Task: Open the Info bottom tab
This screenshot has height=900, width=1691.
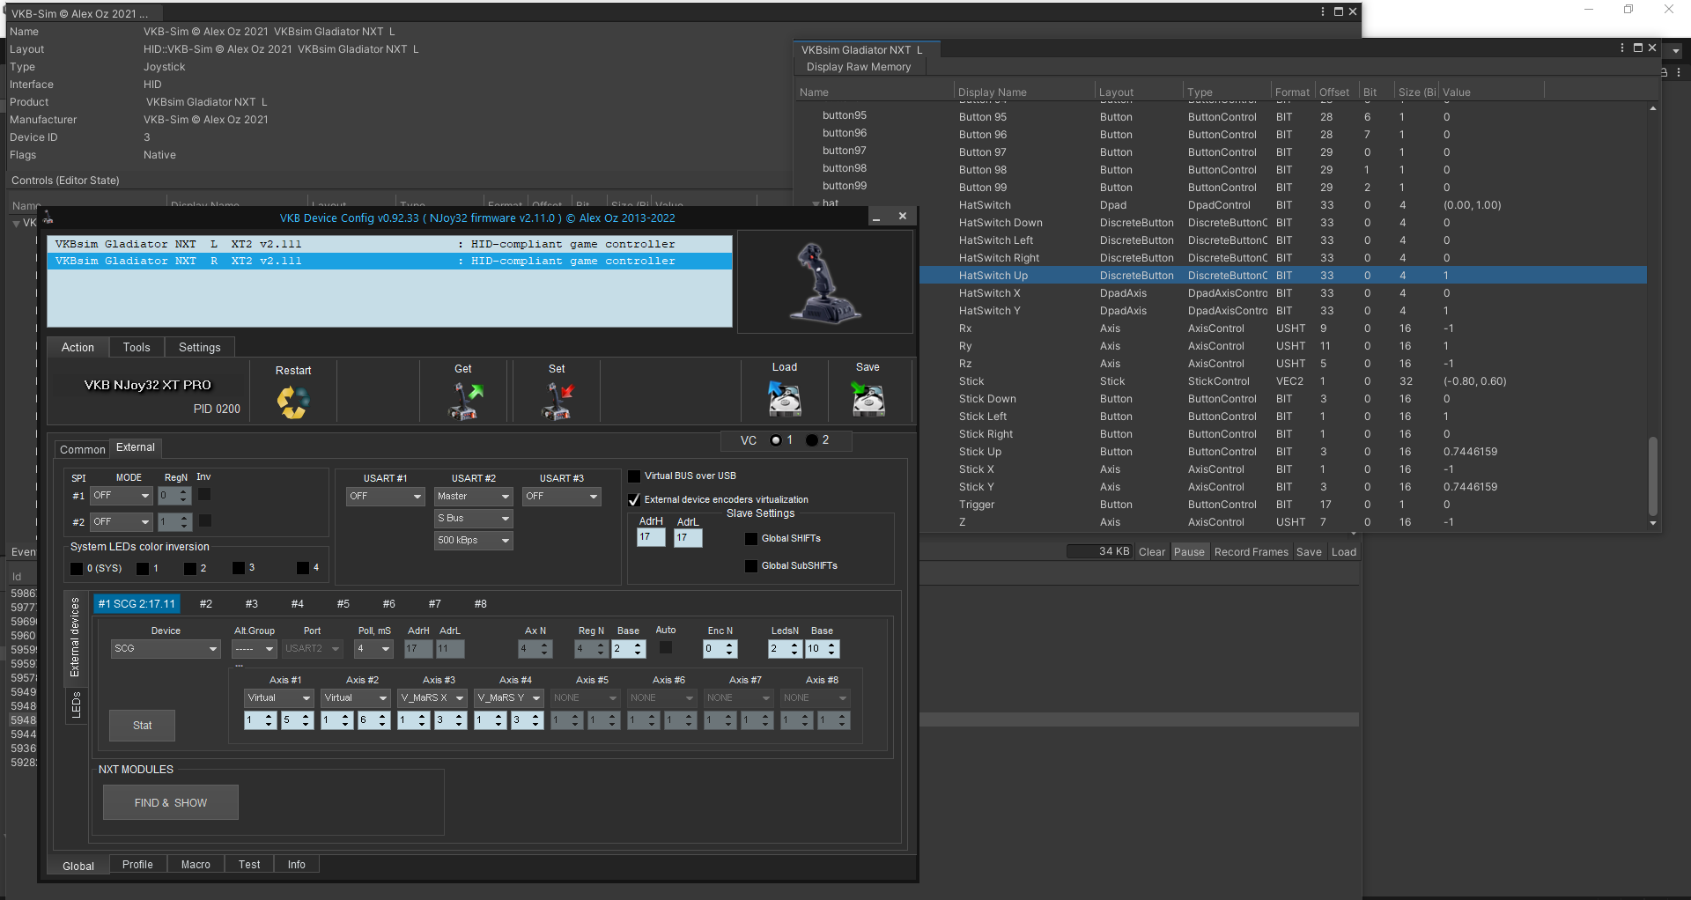Action: (297, 864)
